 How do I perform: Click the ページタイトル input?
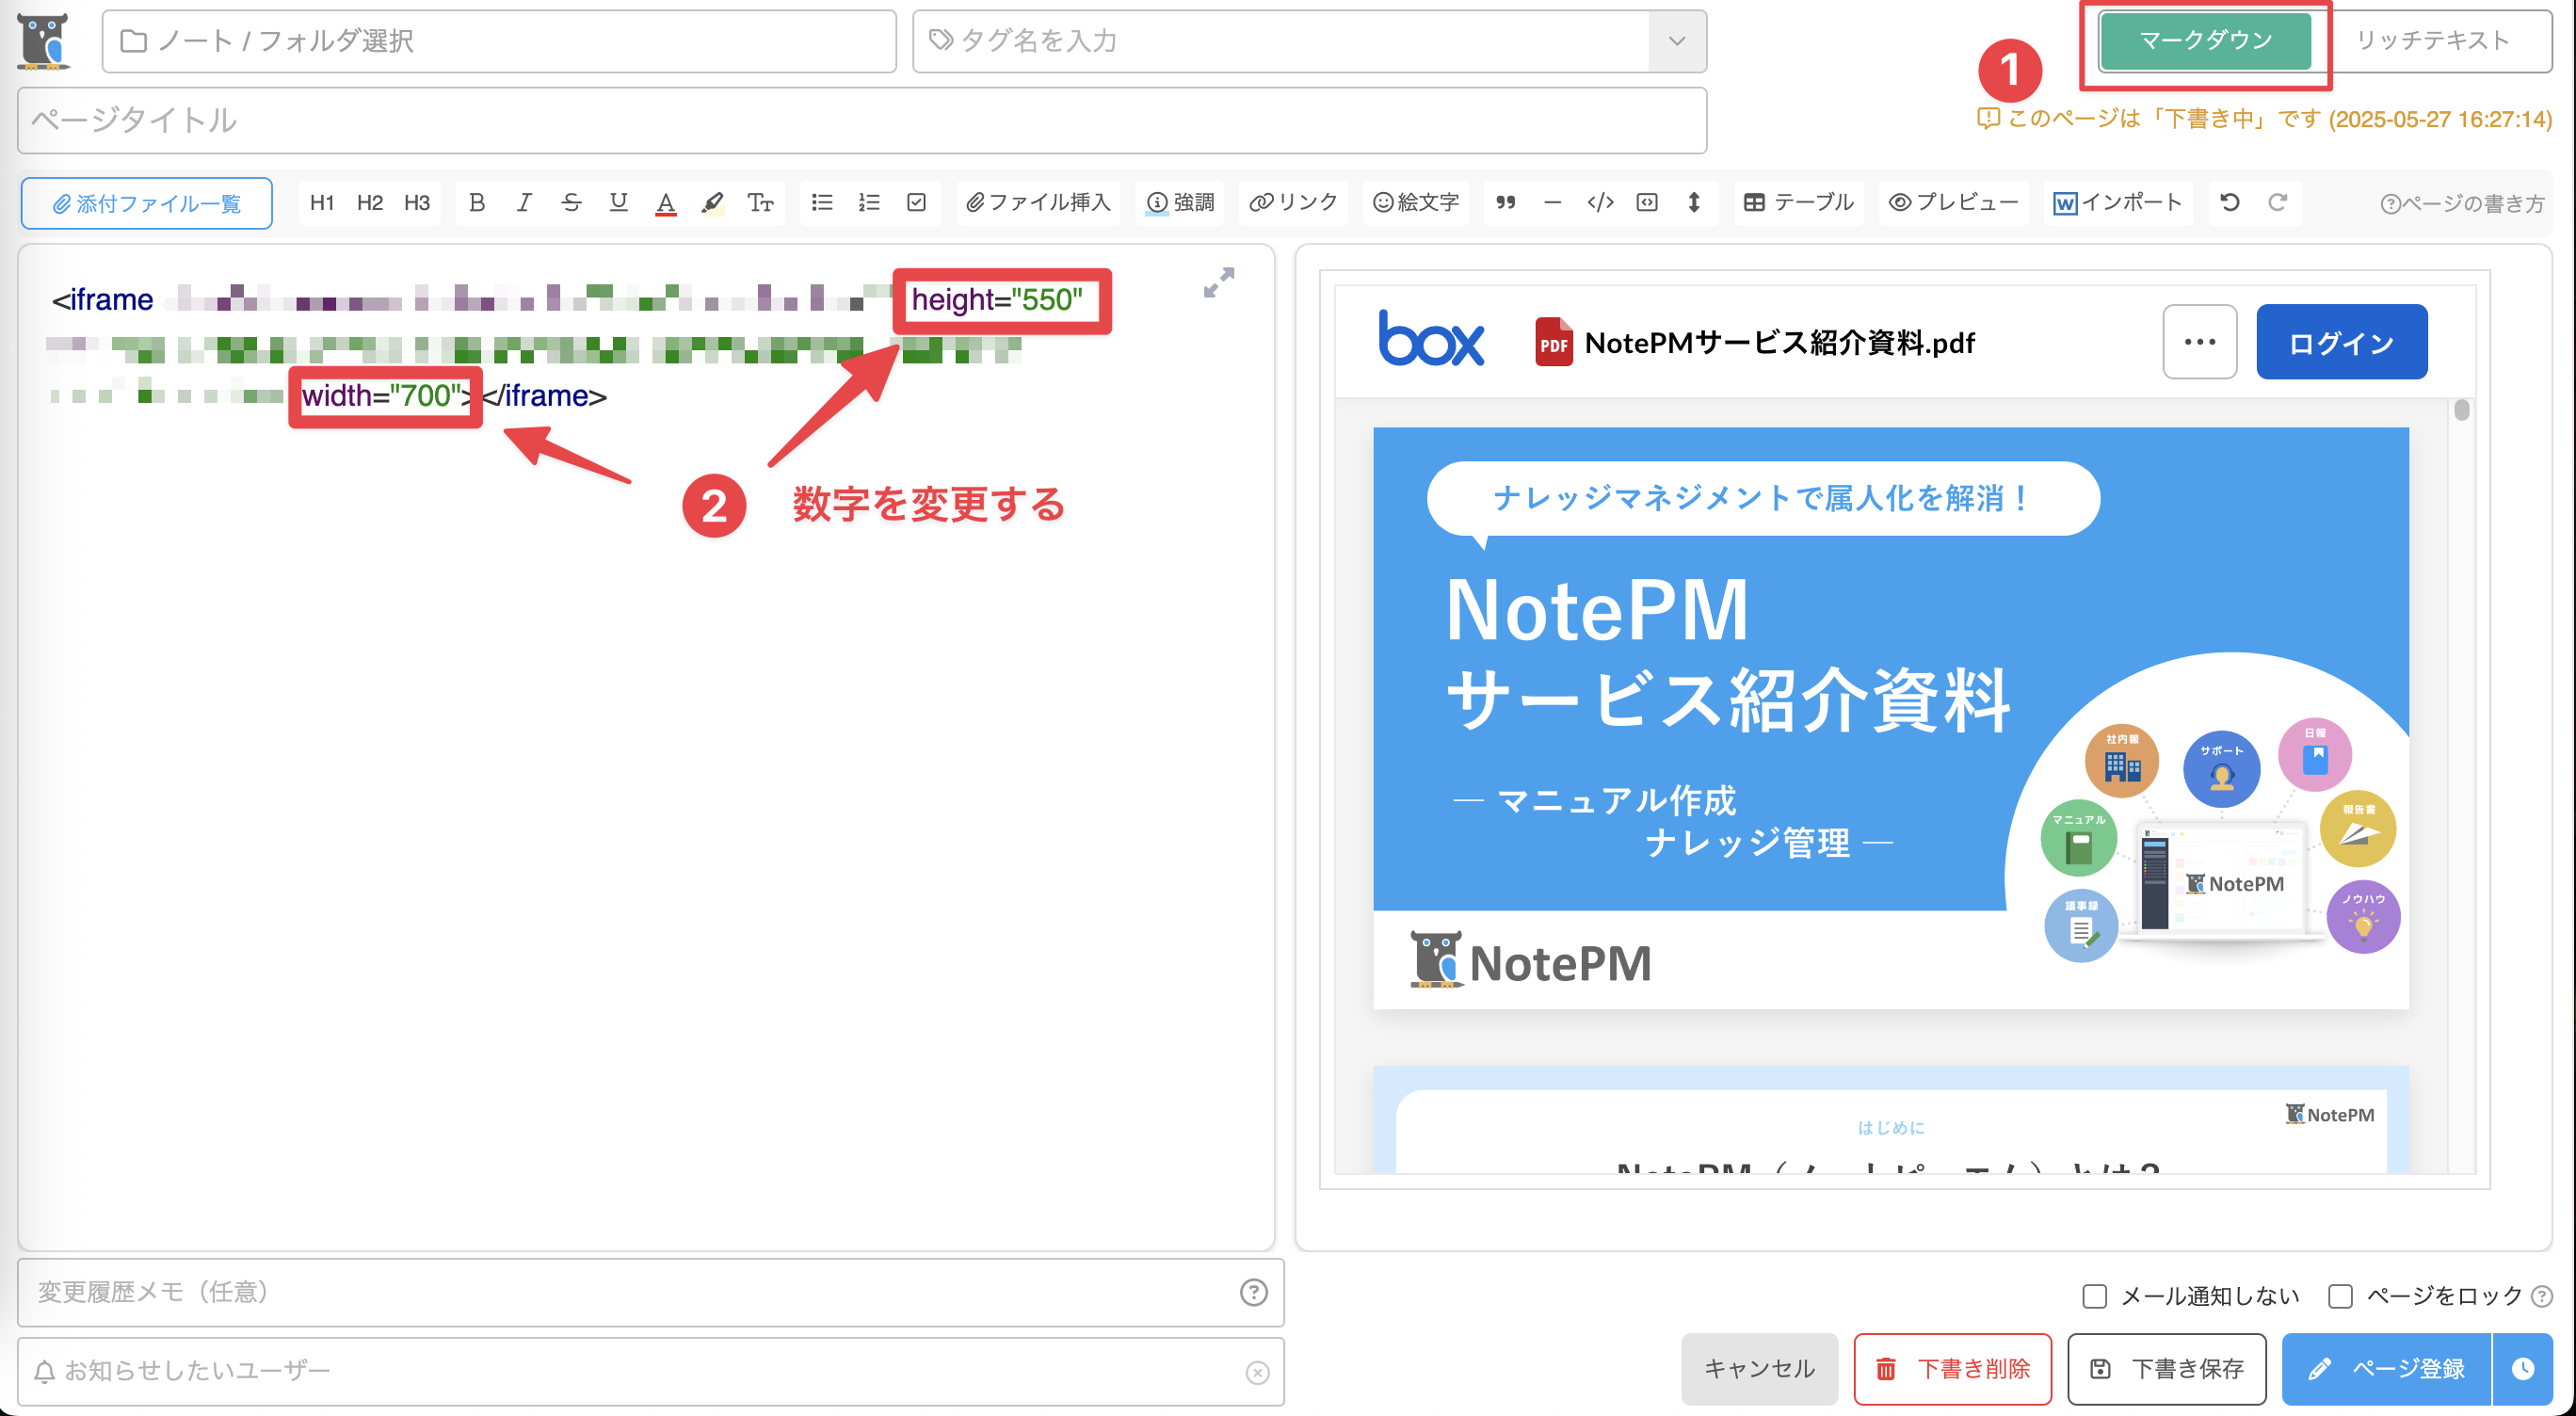pos(861,120)
